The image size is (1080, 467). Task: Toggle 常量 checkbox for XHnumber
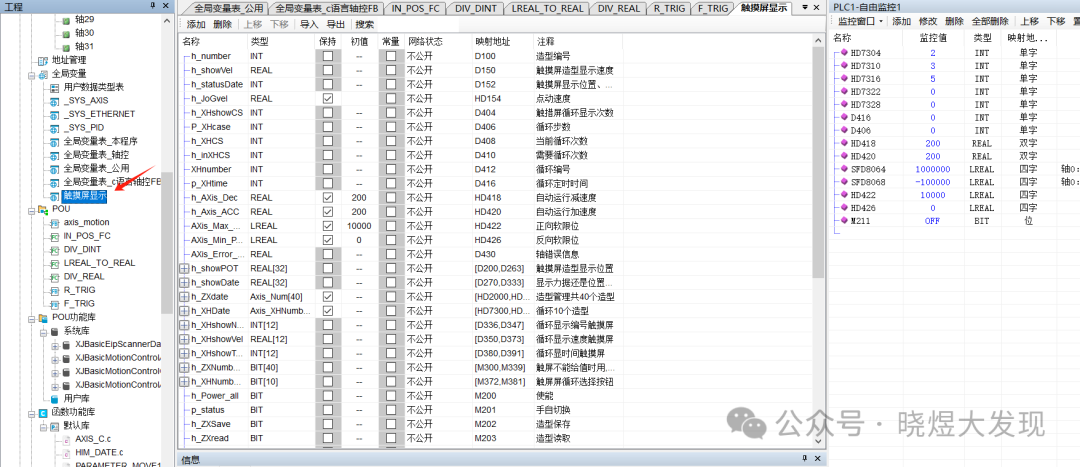coord(391,169)
